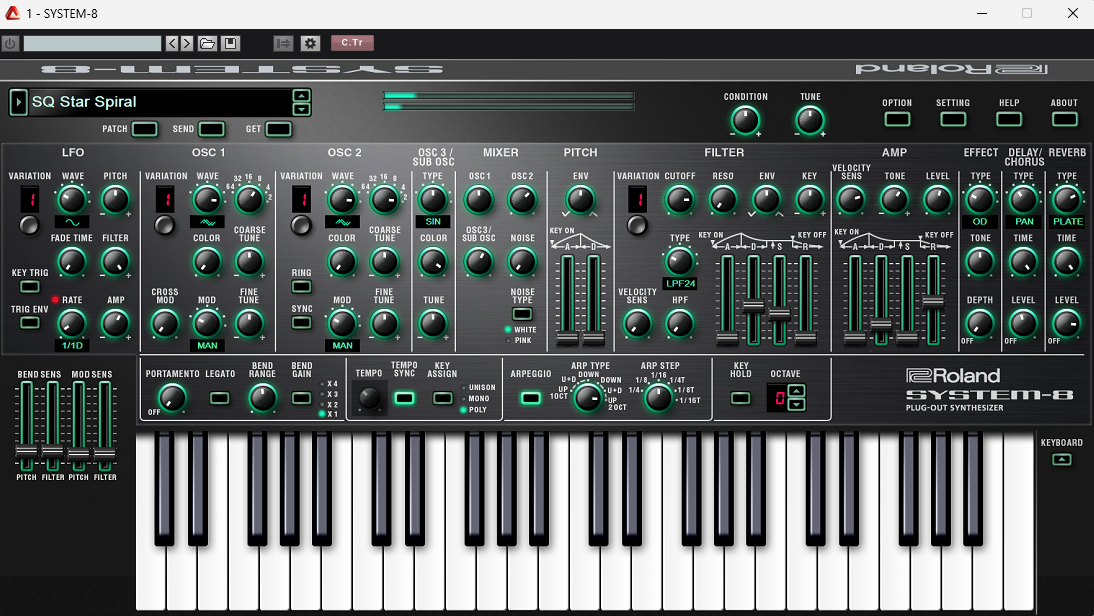Viewport: 1094px width, 616px height.
Task: Open preset folder icon in toolbar
Action: click(x=207, y=43)
